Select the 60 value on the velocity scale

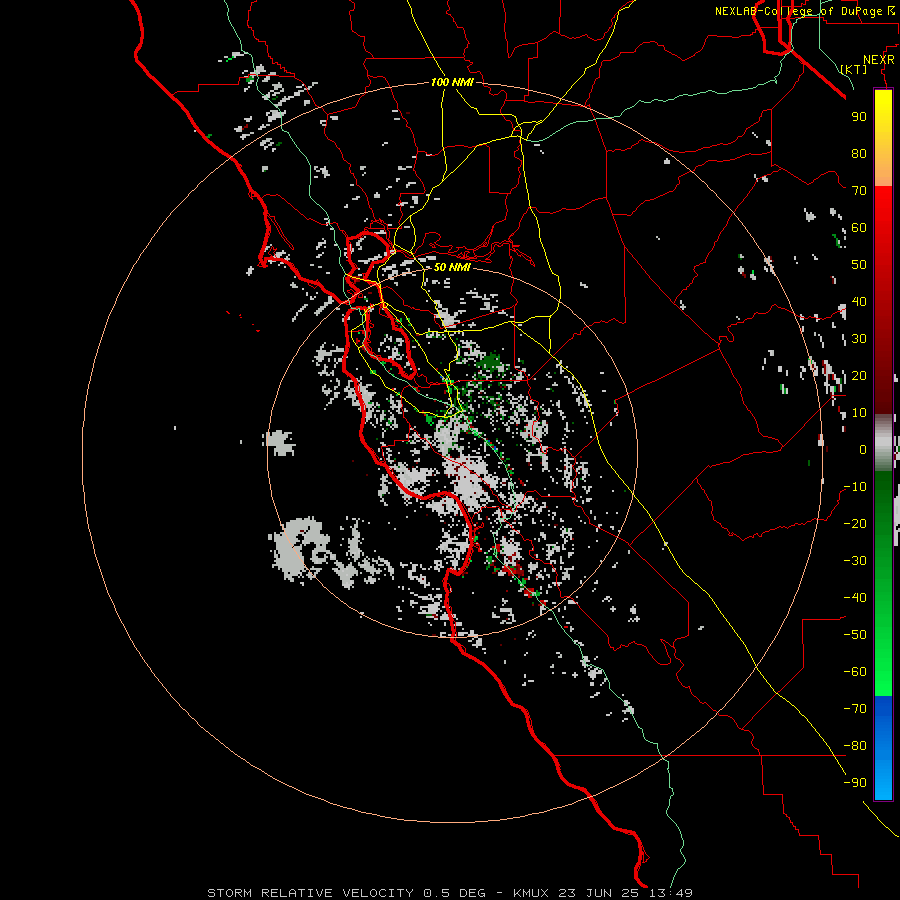pyautogui.click(x=859, y=228)
